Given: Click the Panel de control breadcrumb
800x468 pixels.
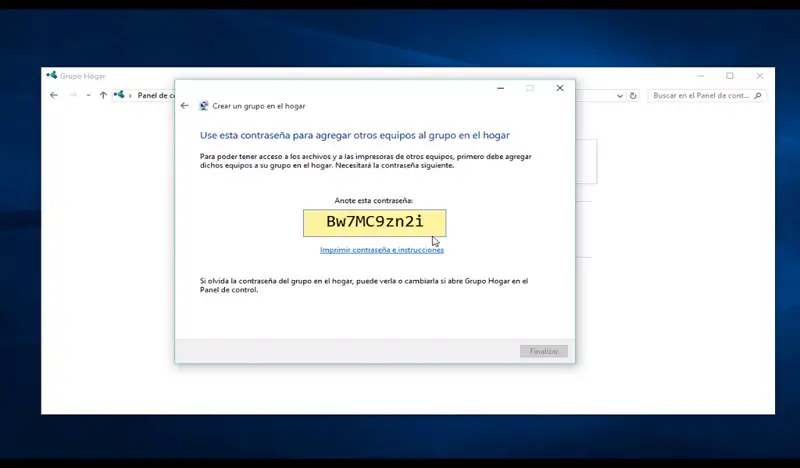Looking at the screenshot, I should [x=156, y=95].
